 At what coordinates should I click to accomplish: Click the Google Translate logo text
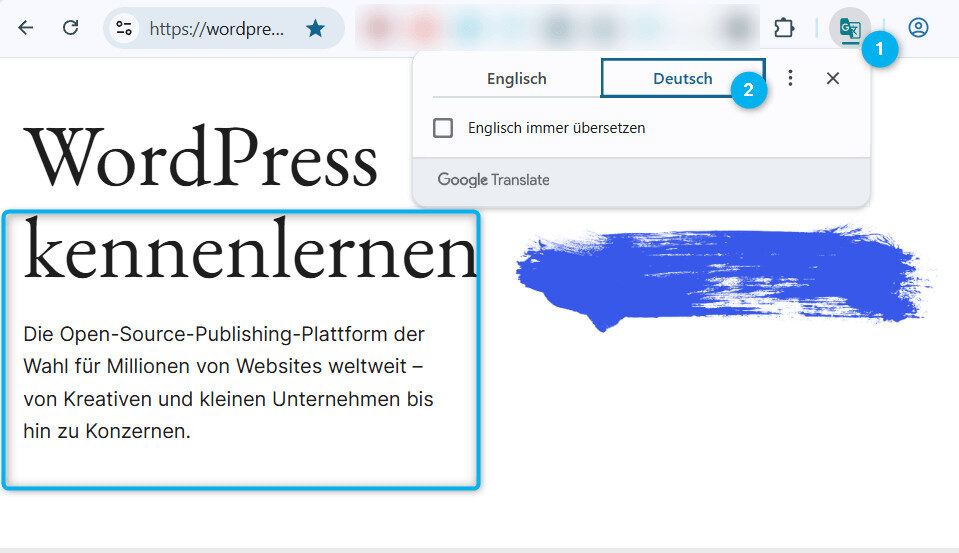(493, 180)
